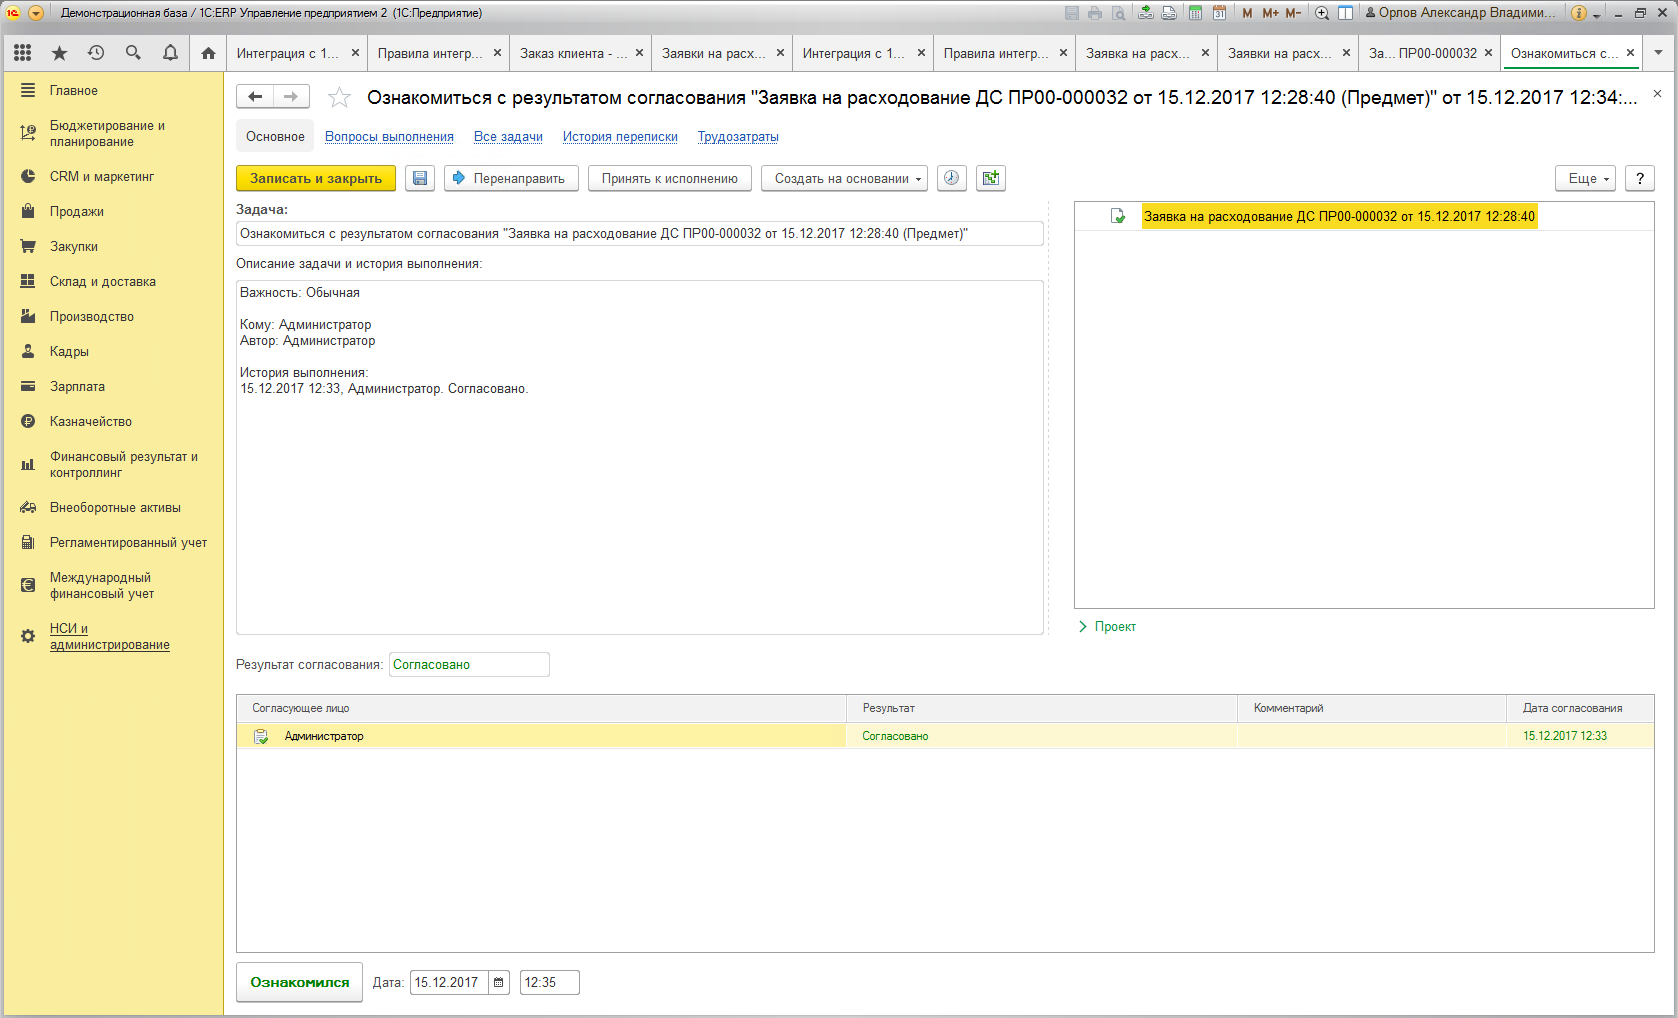Click Записать и закрыть button
The width and height of the screenshot is (1678, 1018).
316,178
